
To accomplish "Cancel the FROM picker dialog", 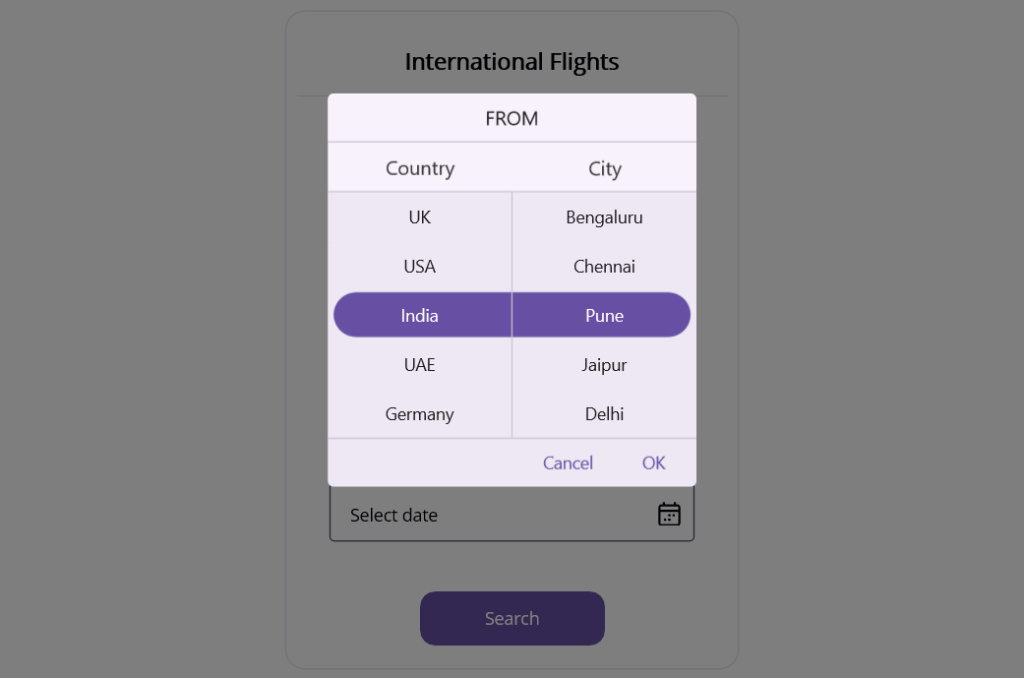I will pos(568,462).
